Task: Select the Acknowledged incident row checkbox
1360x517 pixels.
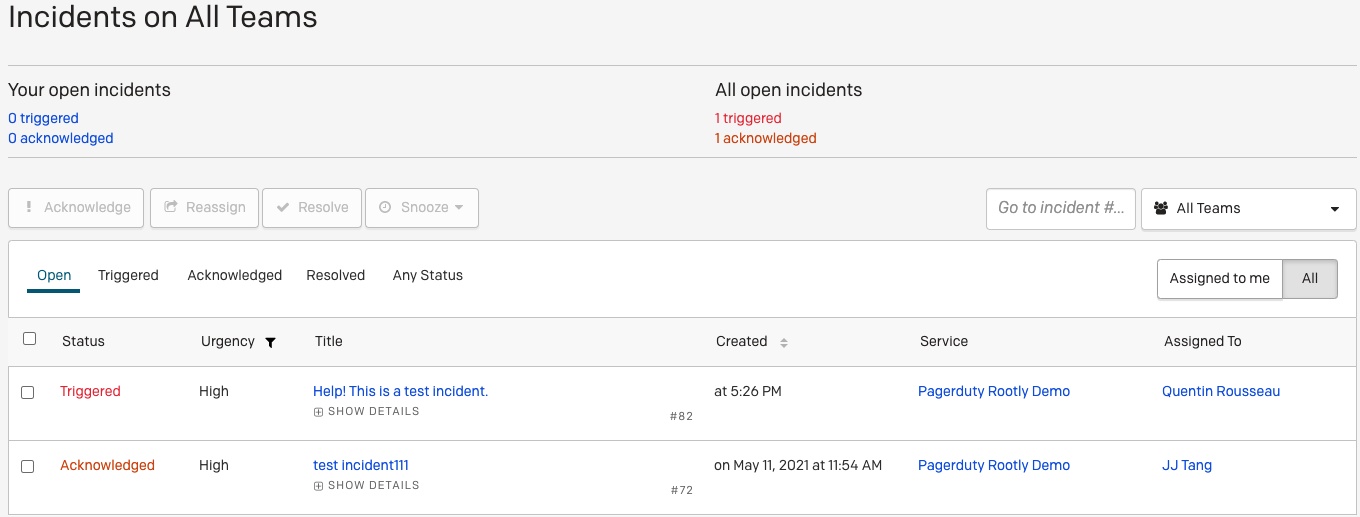Action: point(28,467)
